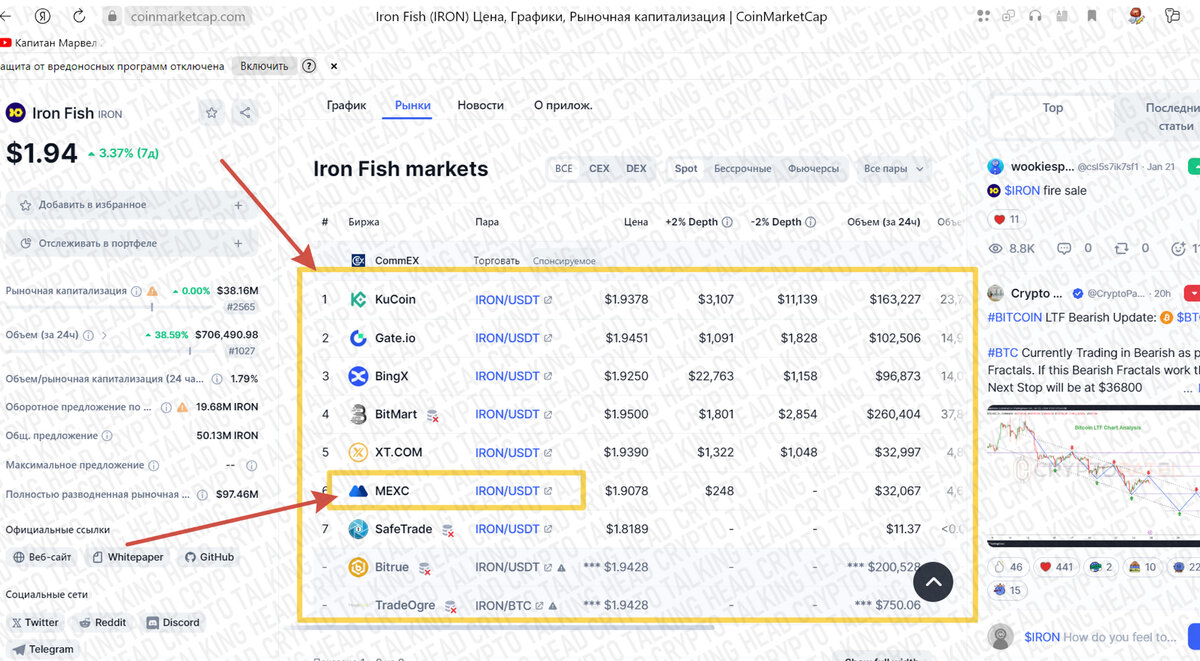The width and height of the screenshot is (1200, 661).
Task: Open the official Веб-сайт link
Action: click(x=43, y=557)
